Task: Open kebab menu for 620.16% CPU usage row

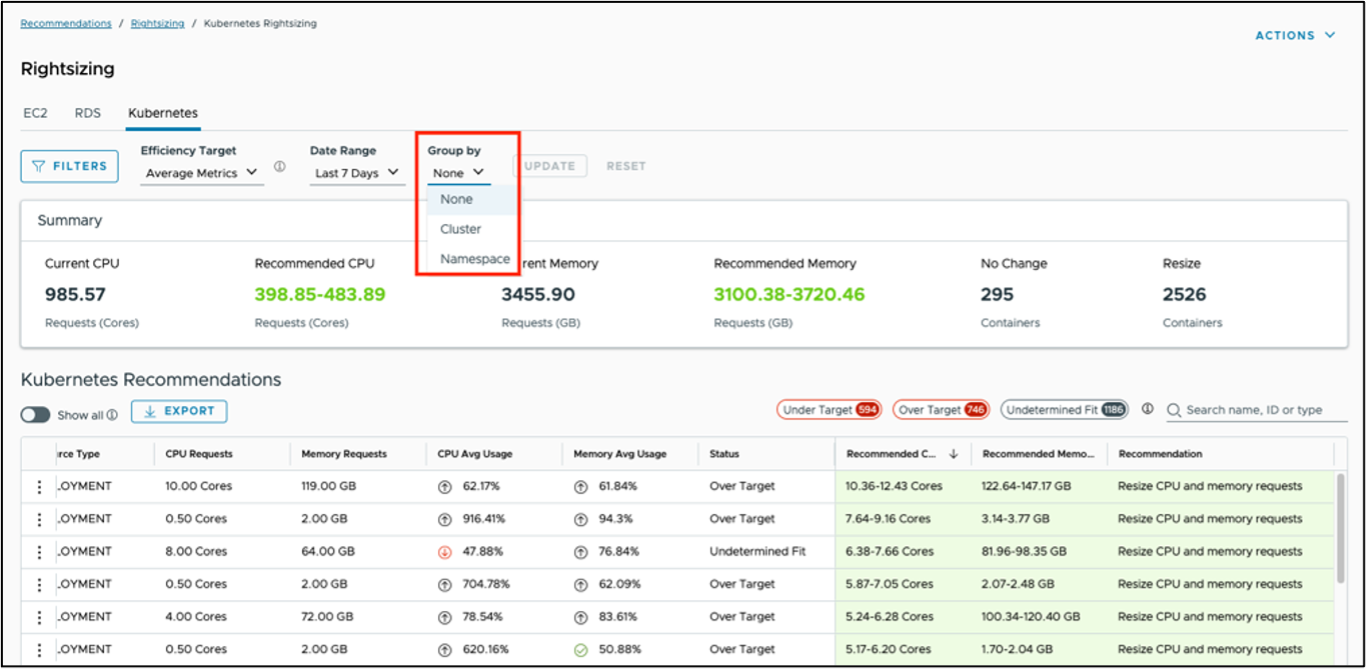Action: pos(39,649)
